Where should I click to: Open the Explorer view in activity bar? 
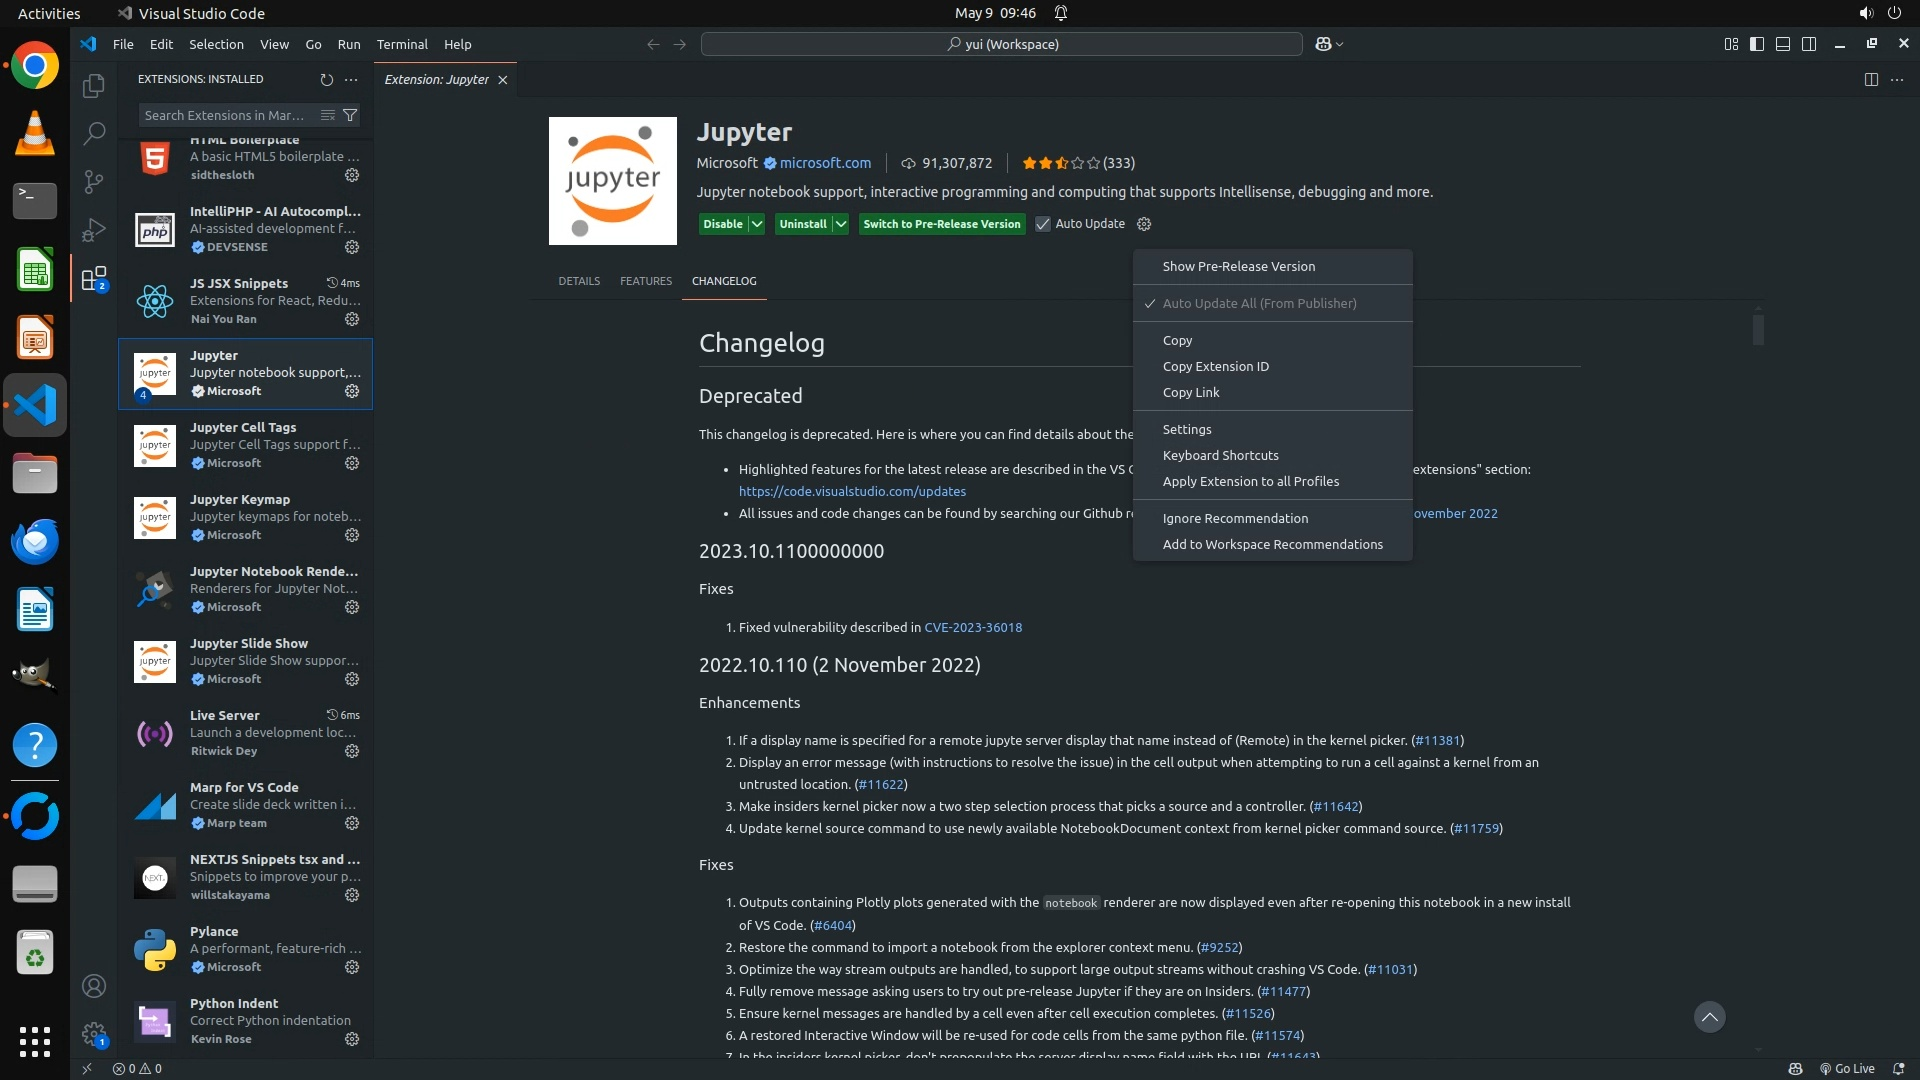coord(94,86)
